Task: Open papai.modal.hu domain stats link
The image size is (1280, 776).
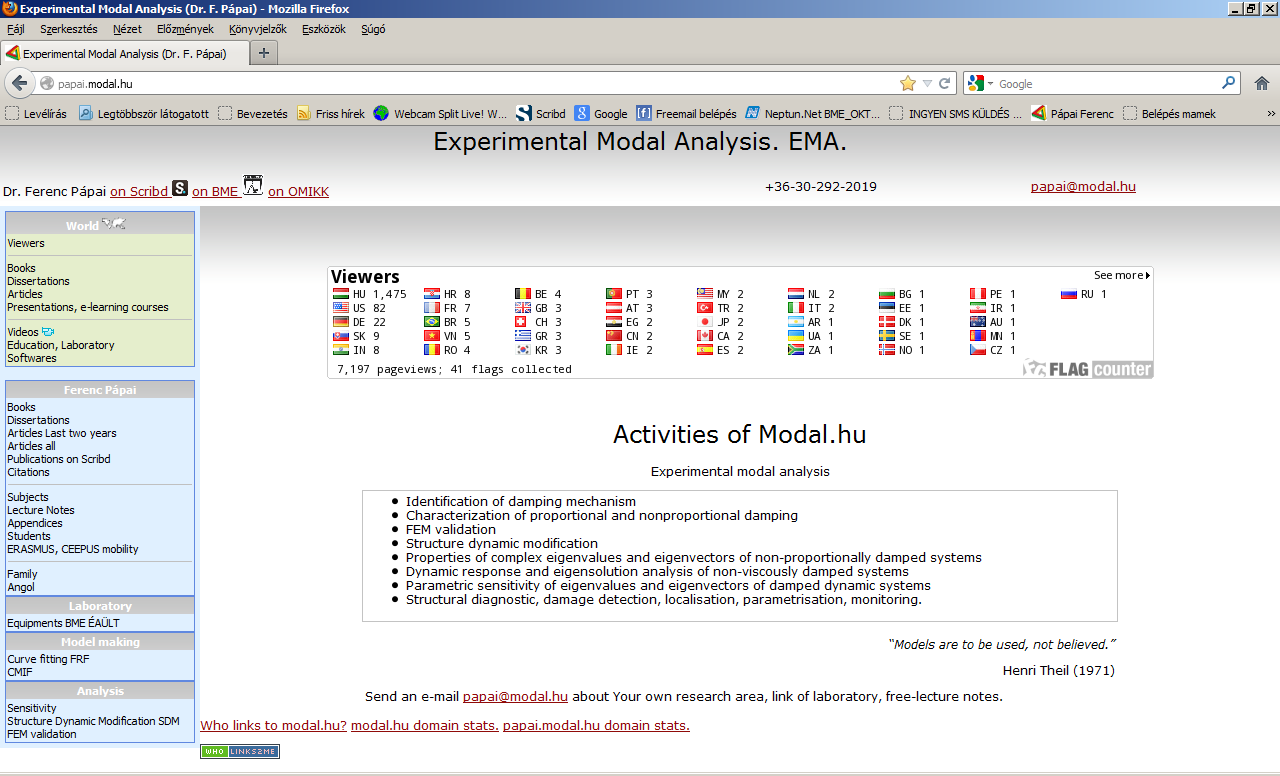Action: click(596, 725)
